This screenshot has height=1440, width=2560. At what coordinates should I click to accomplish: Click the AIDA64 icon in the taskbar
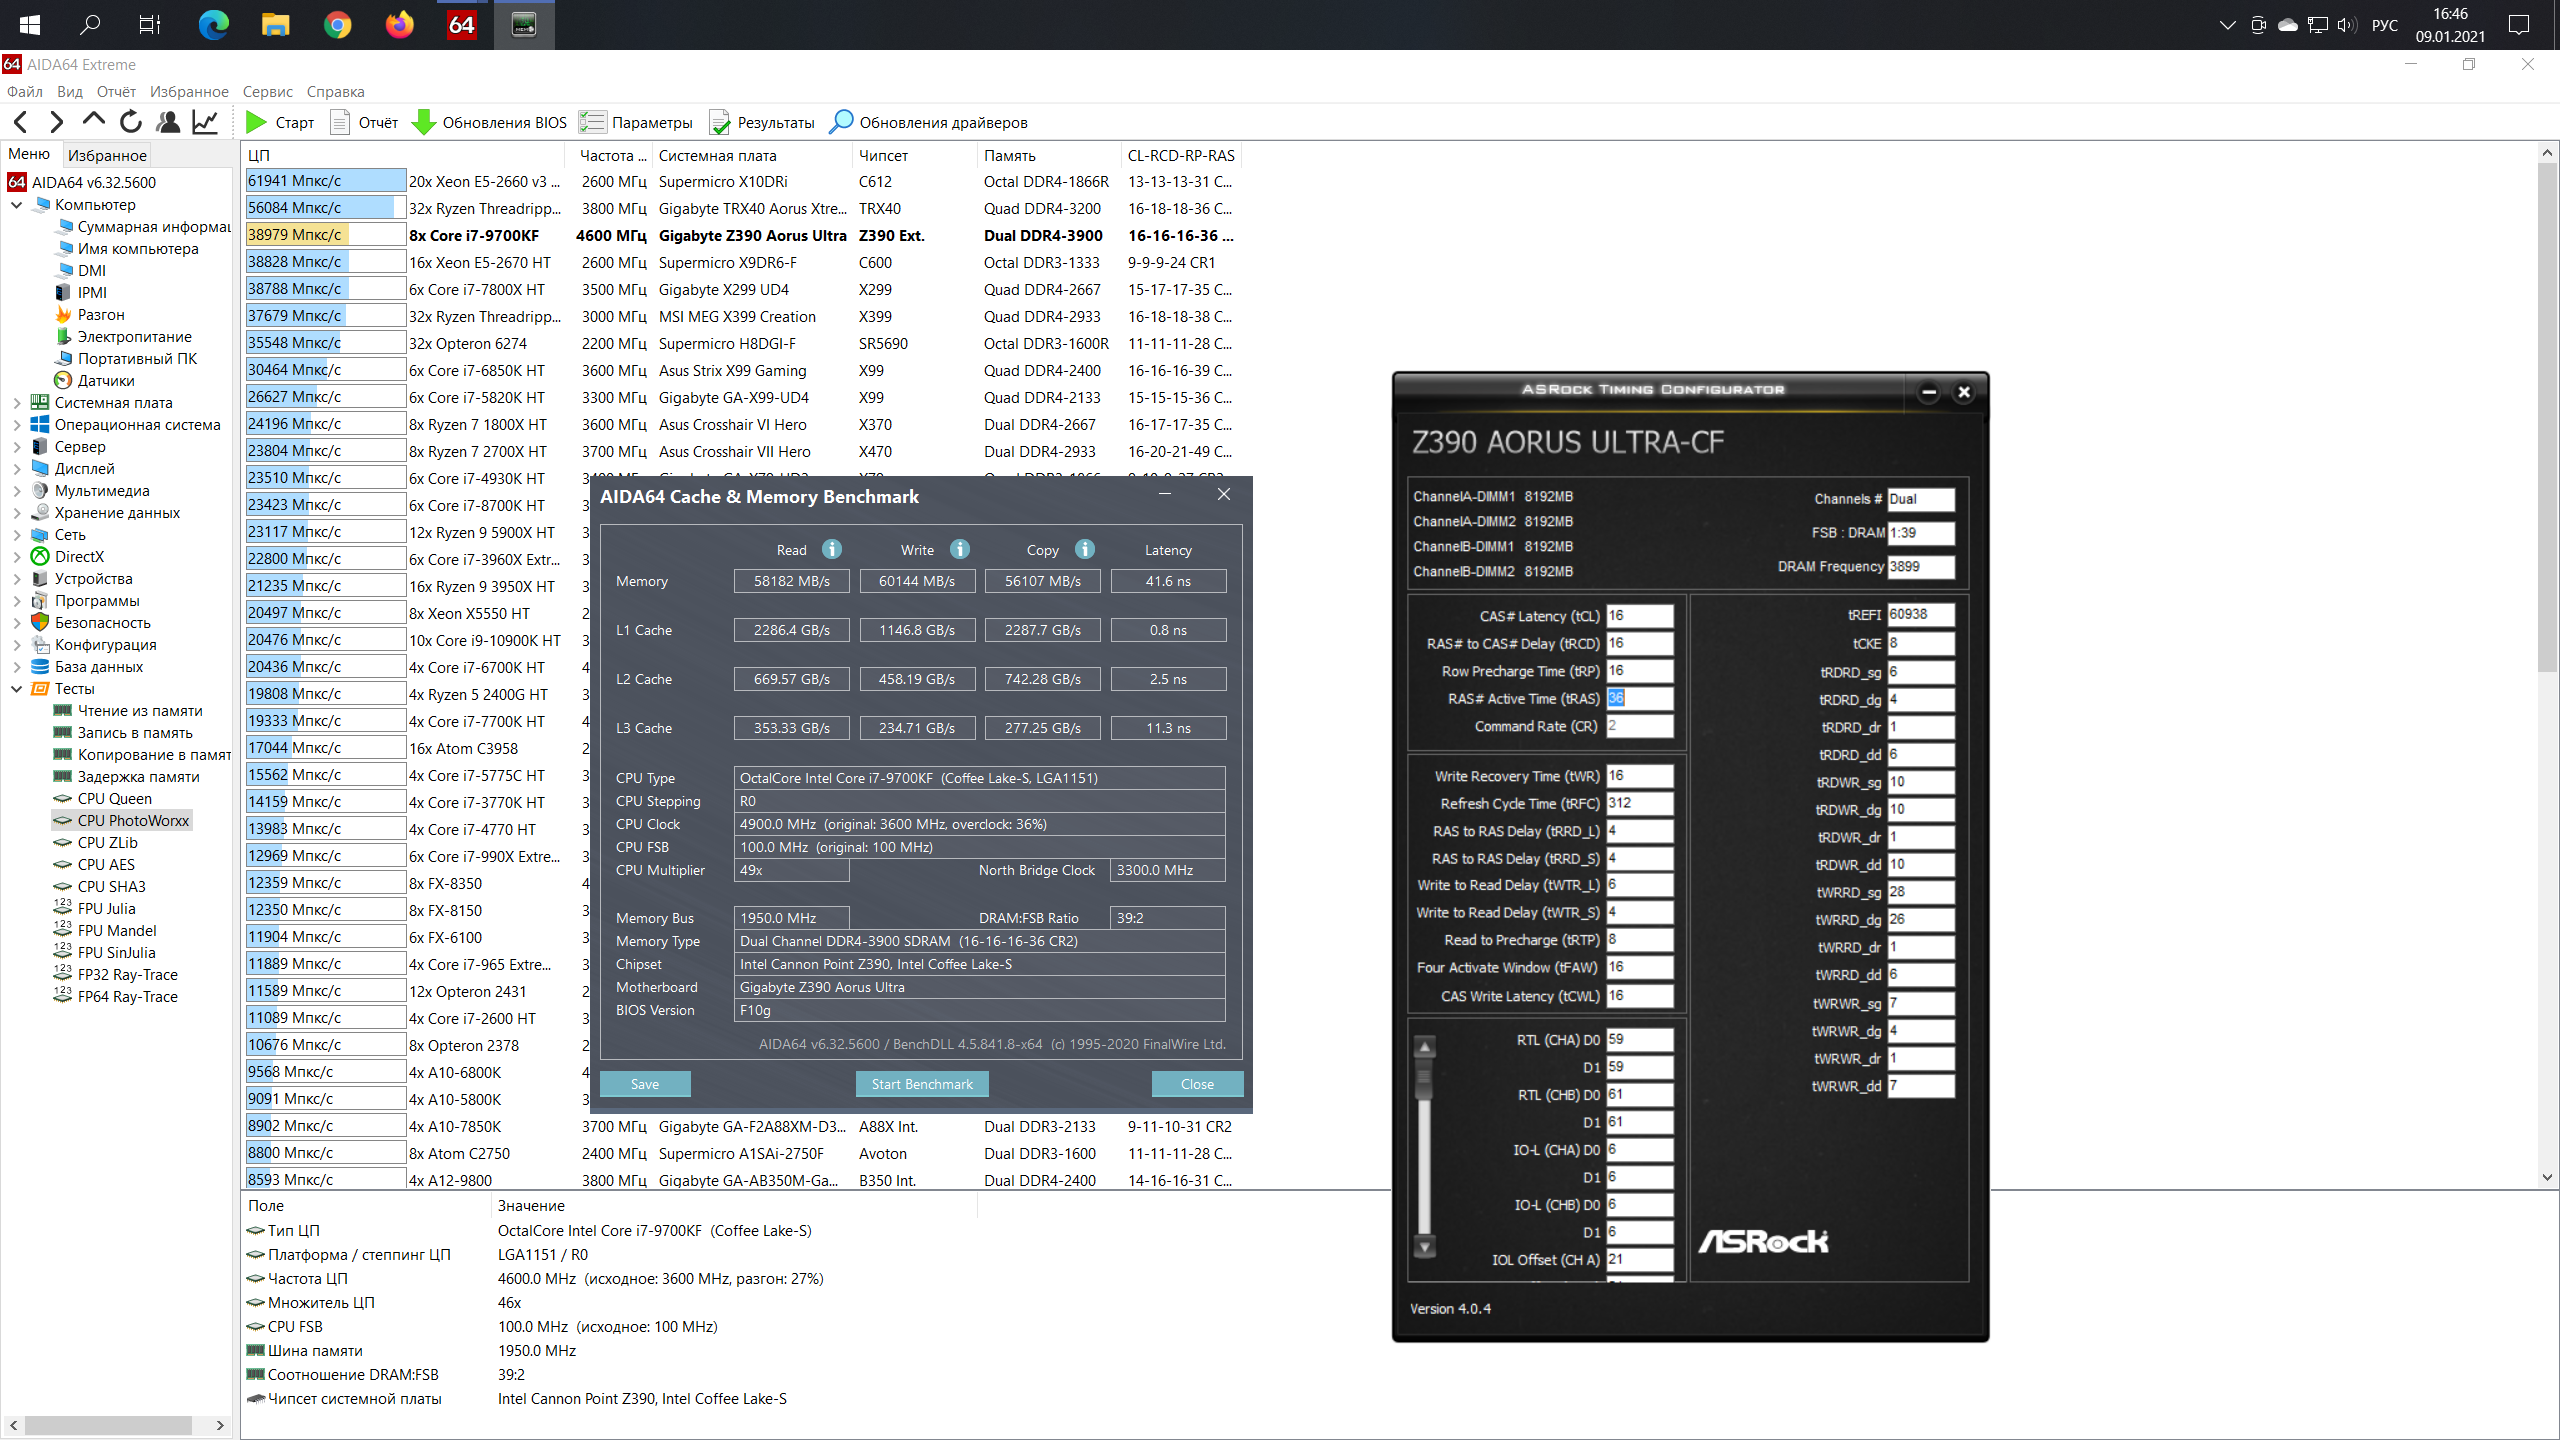pyautogui.click(x=461, y=24)
